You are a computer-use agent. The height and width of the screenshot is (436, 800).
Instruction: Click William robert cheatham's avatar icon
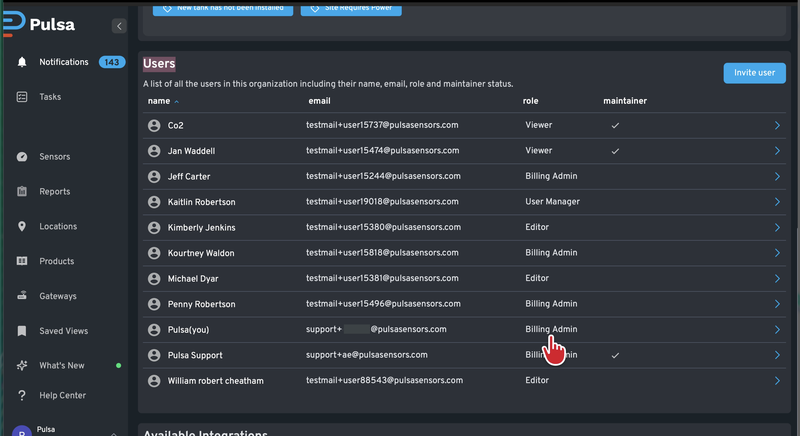(x=154, y=380)
